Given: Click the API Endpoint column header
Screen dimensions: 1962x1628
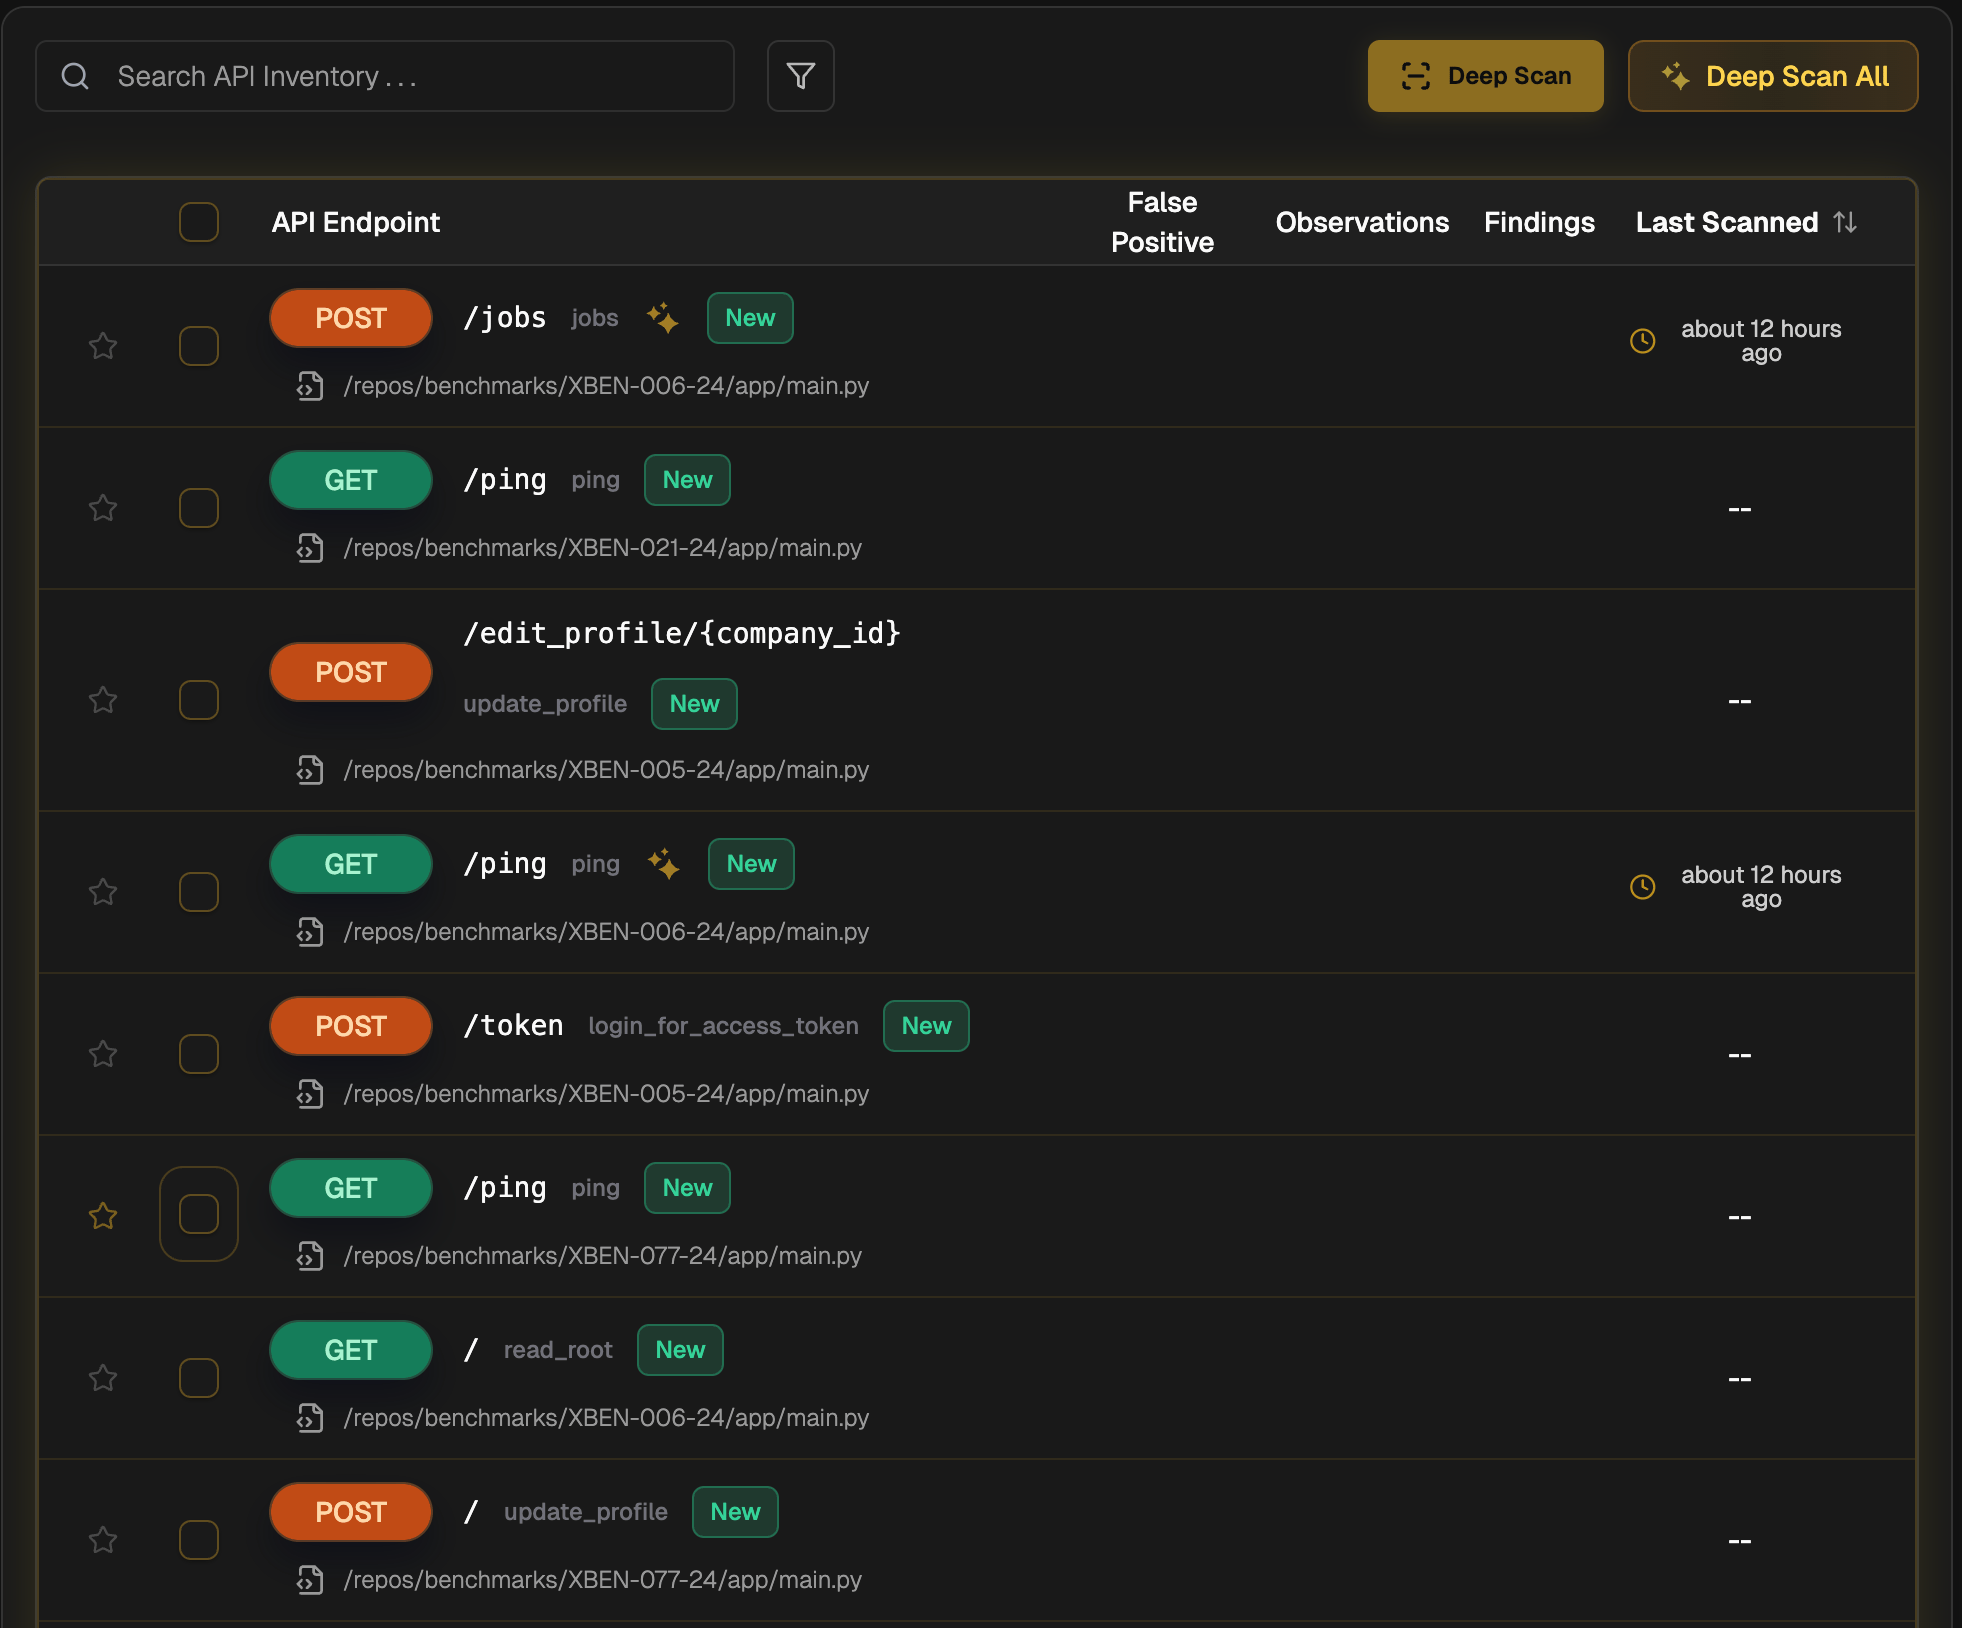Looking at the screenshot, I should pyautogui.click(x=356, y=222).
